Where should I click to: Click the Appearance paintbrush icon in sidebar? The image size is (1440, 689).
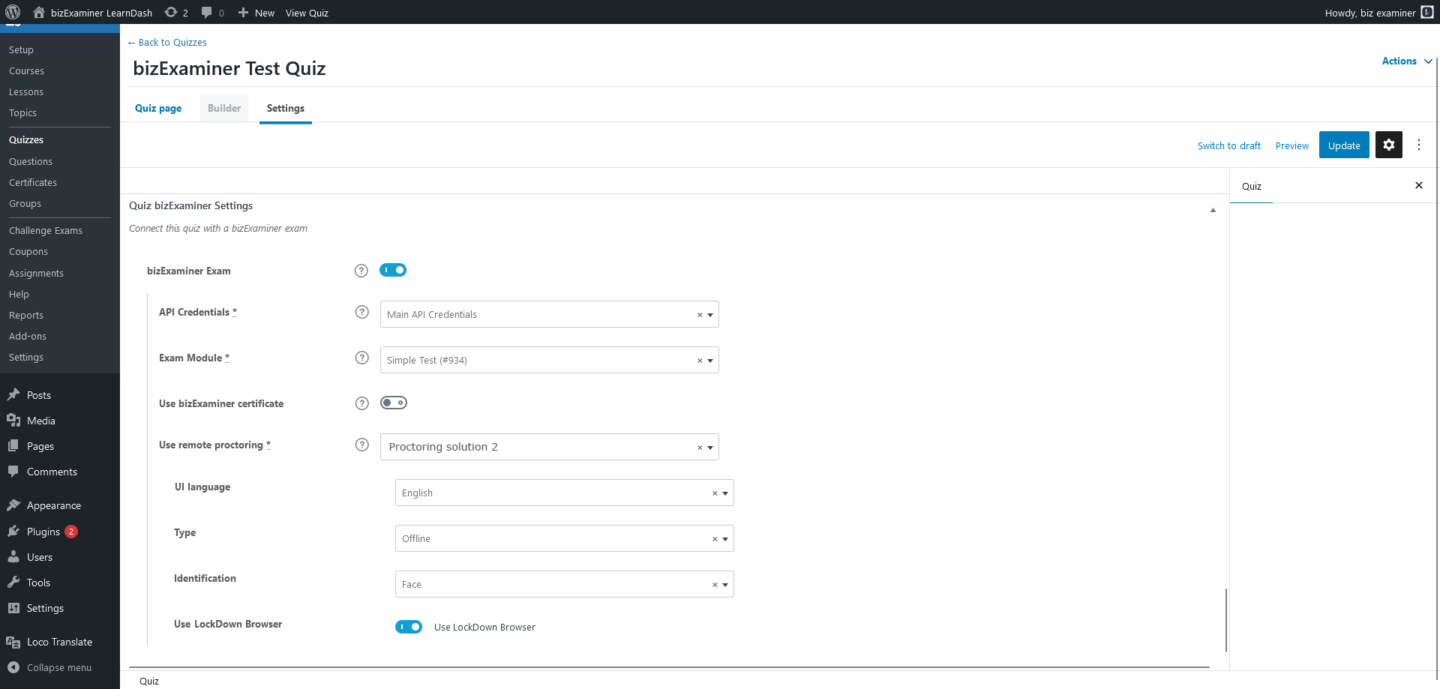[13, 505]
